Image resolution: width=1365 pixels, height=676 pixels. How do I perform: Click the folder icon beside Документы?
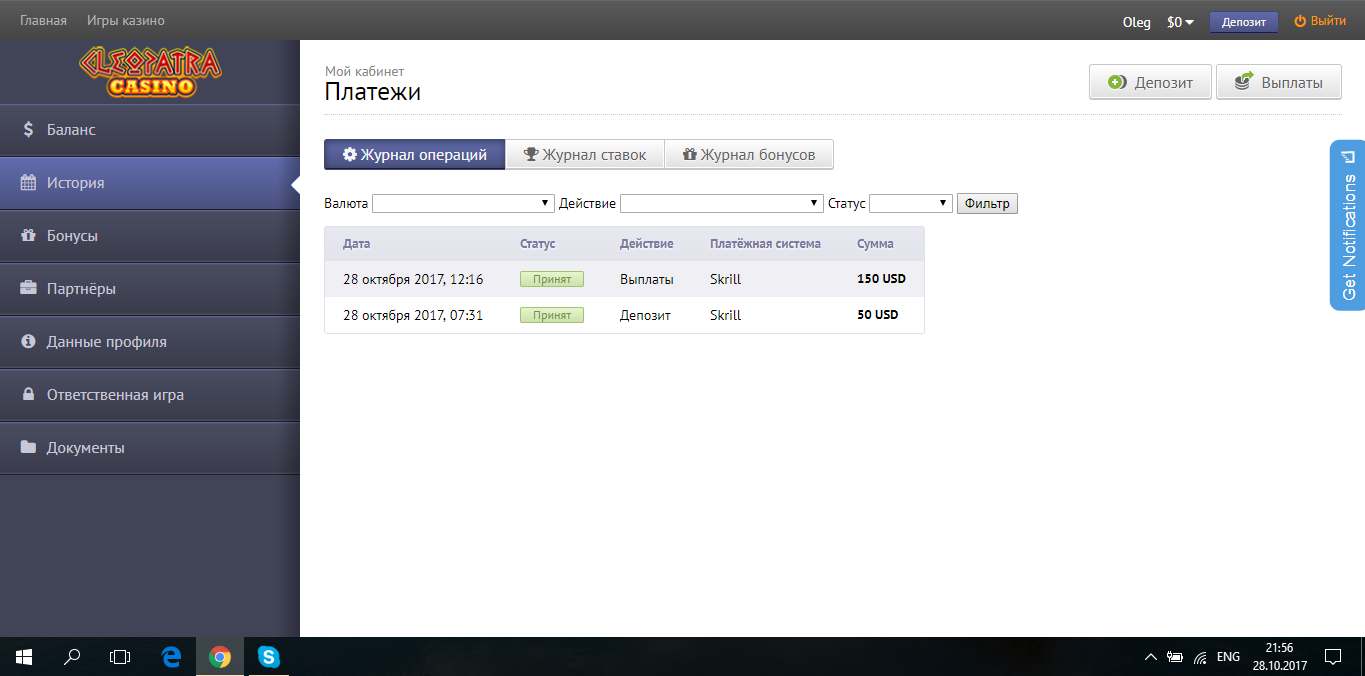click(28, 448)
